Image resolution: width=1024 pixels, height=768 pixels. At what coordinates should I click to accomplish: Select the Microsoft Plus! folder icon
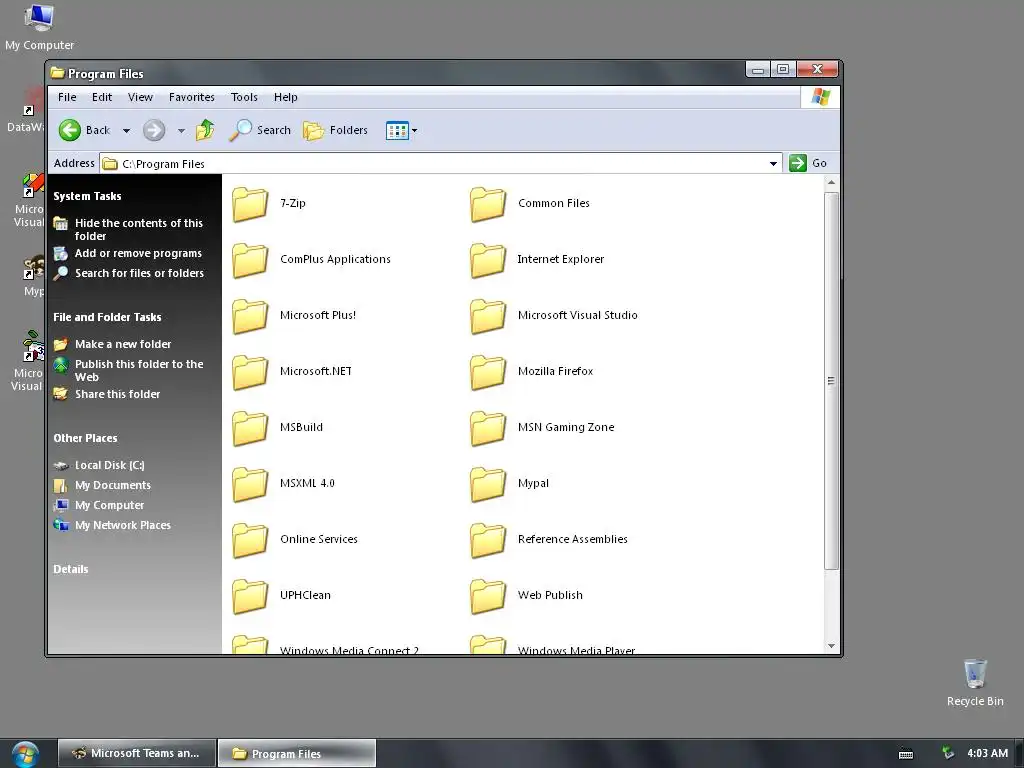pyautogui.click(x=250, y=315)
